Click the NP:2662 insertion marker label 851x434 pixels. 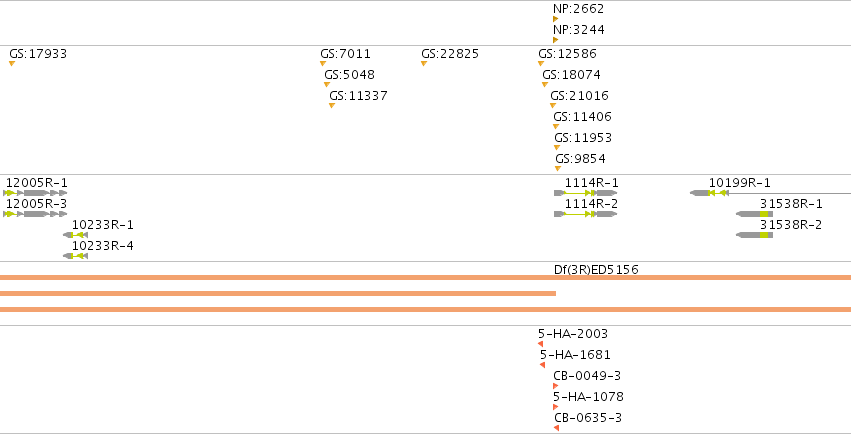pos(579,9)
